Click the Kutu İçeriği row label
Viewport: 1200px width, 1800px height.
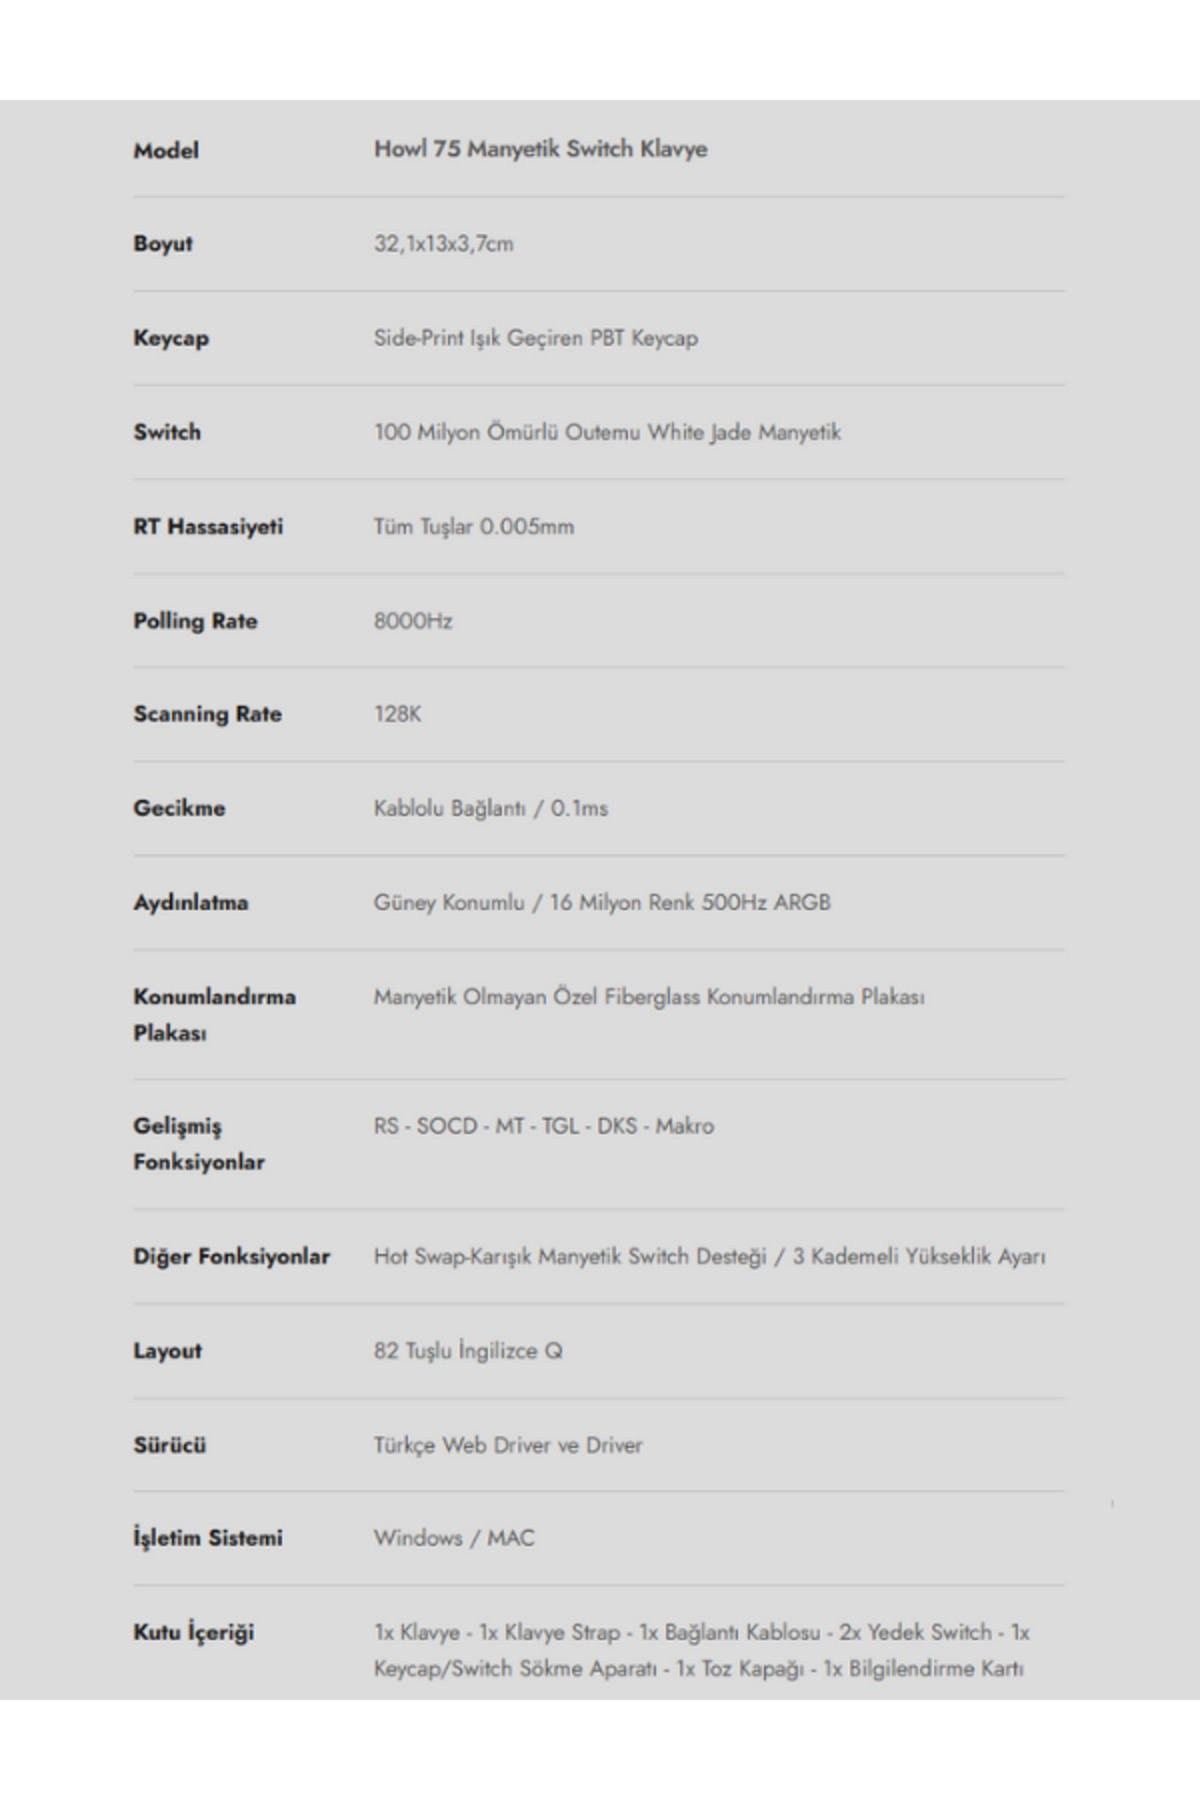(x=193, y=1632)
